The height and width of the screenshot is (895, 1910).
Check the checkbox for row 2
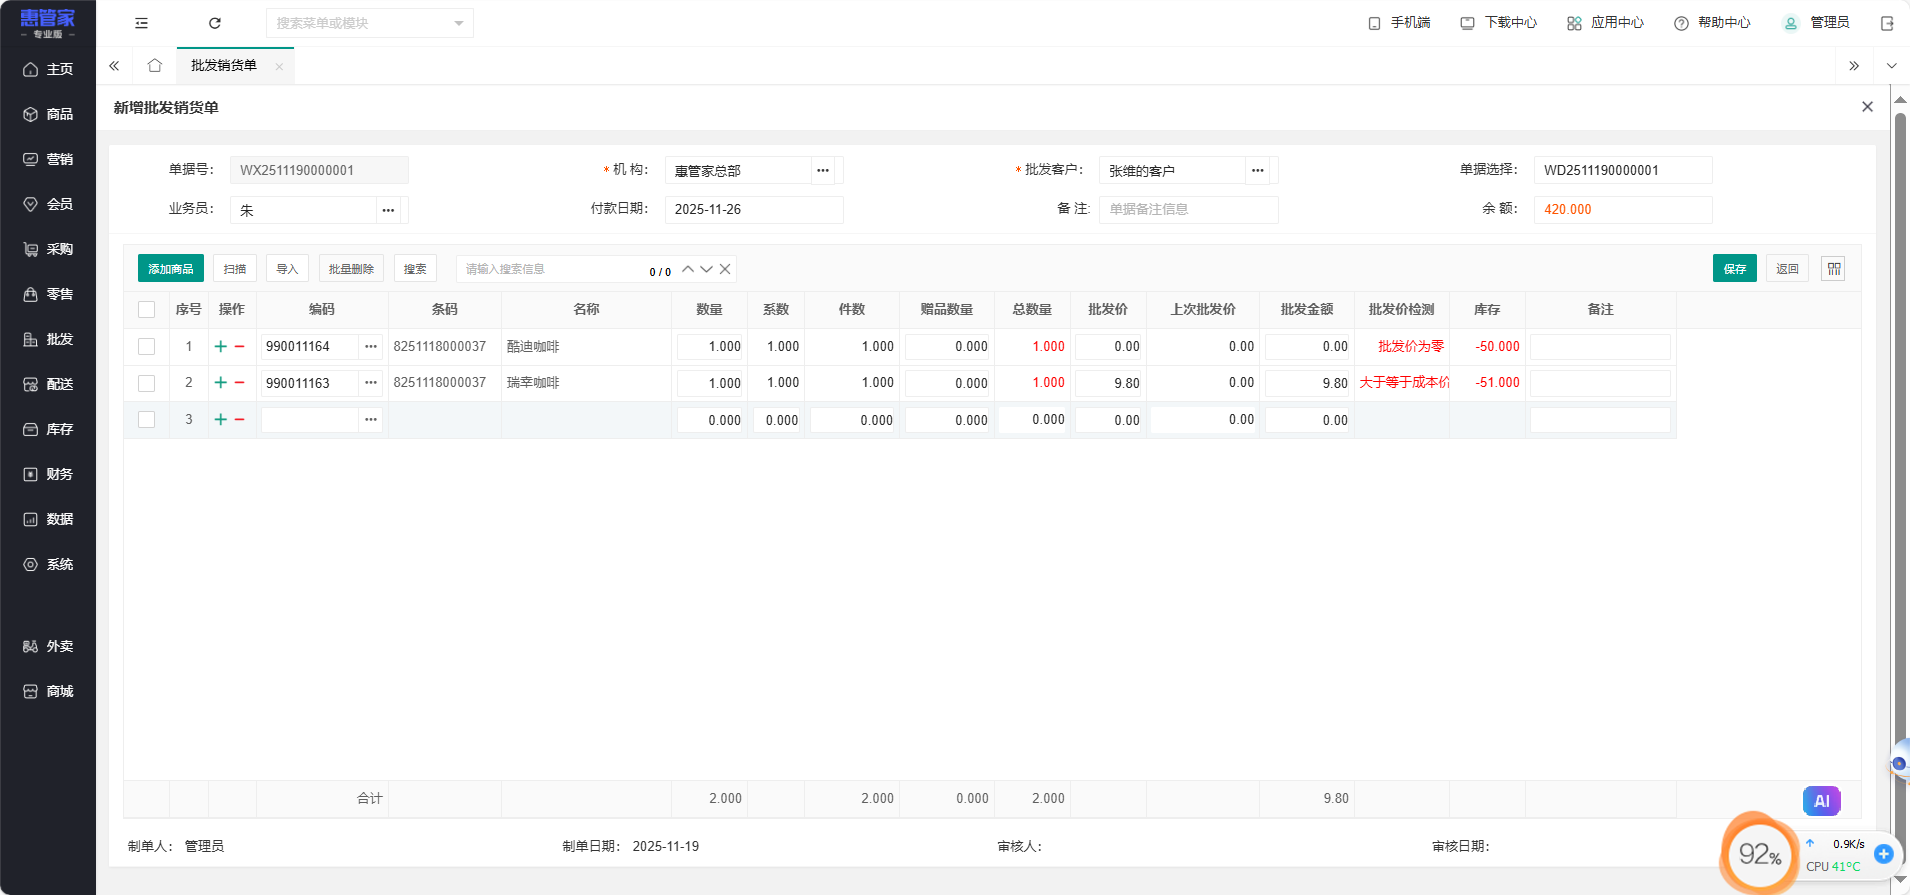(146, 383)
